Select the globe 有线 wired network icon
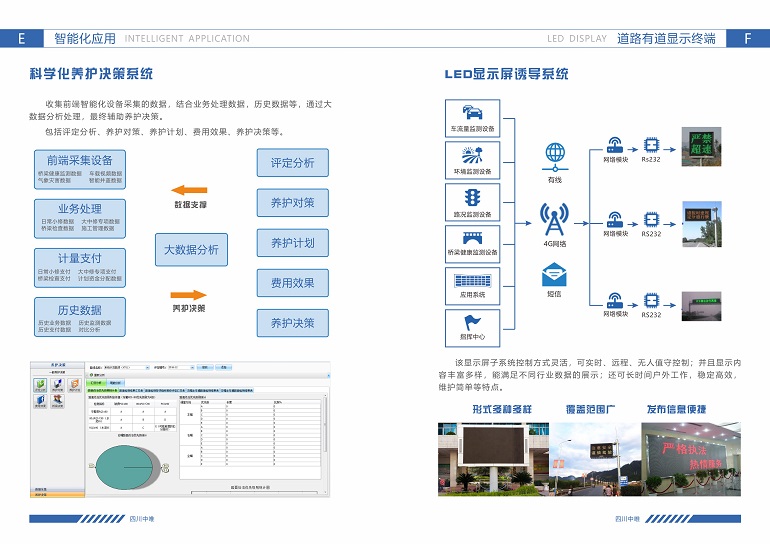 tap(555, 156)
